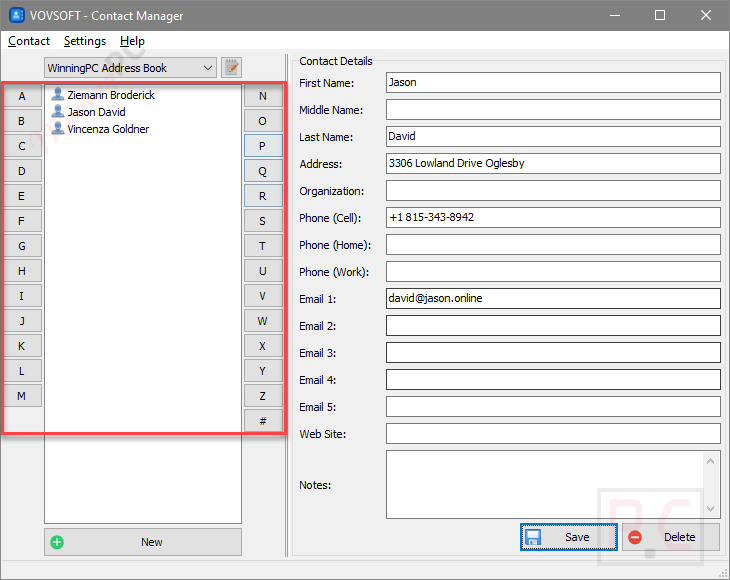Filter contacts by letter N

pyautogui.click(x=263, y=96)
